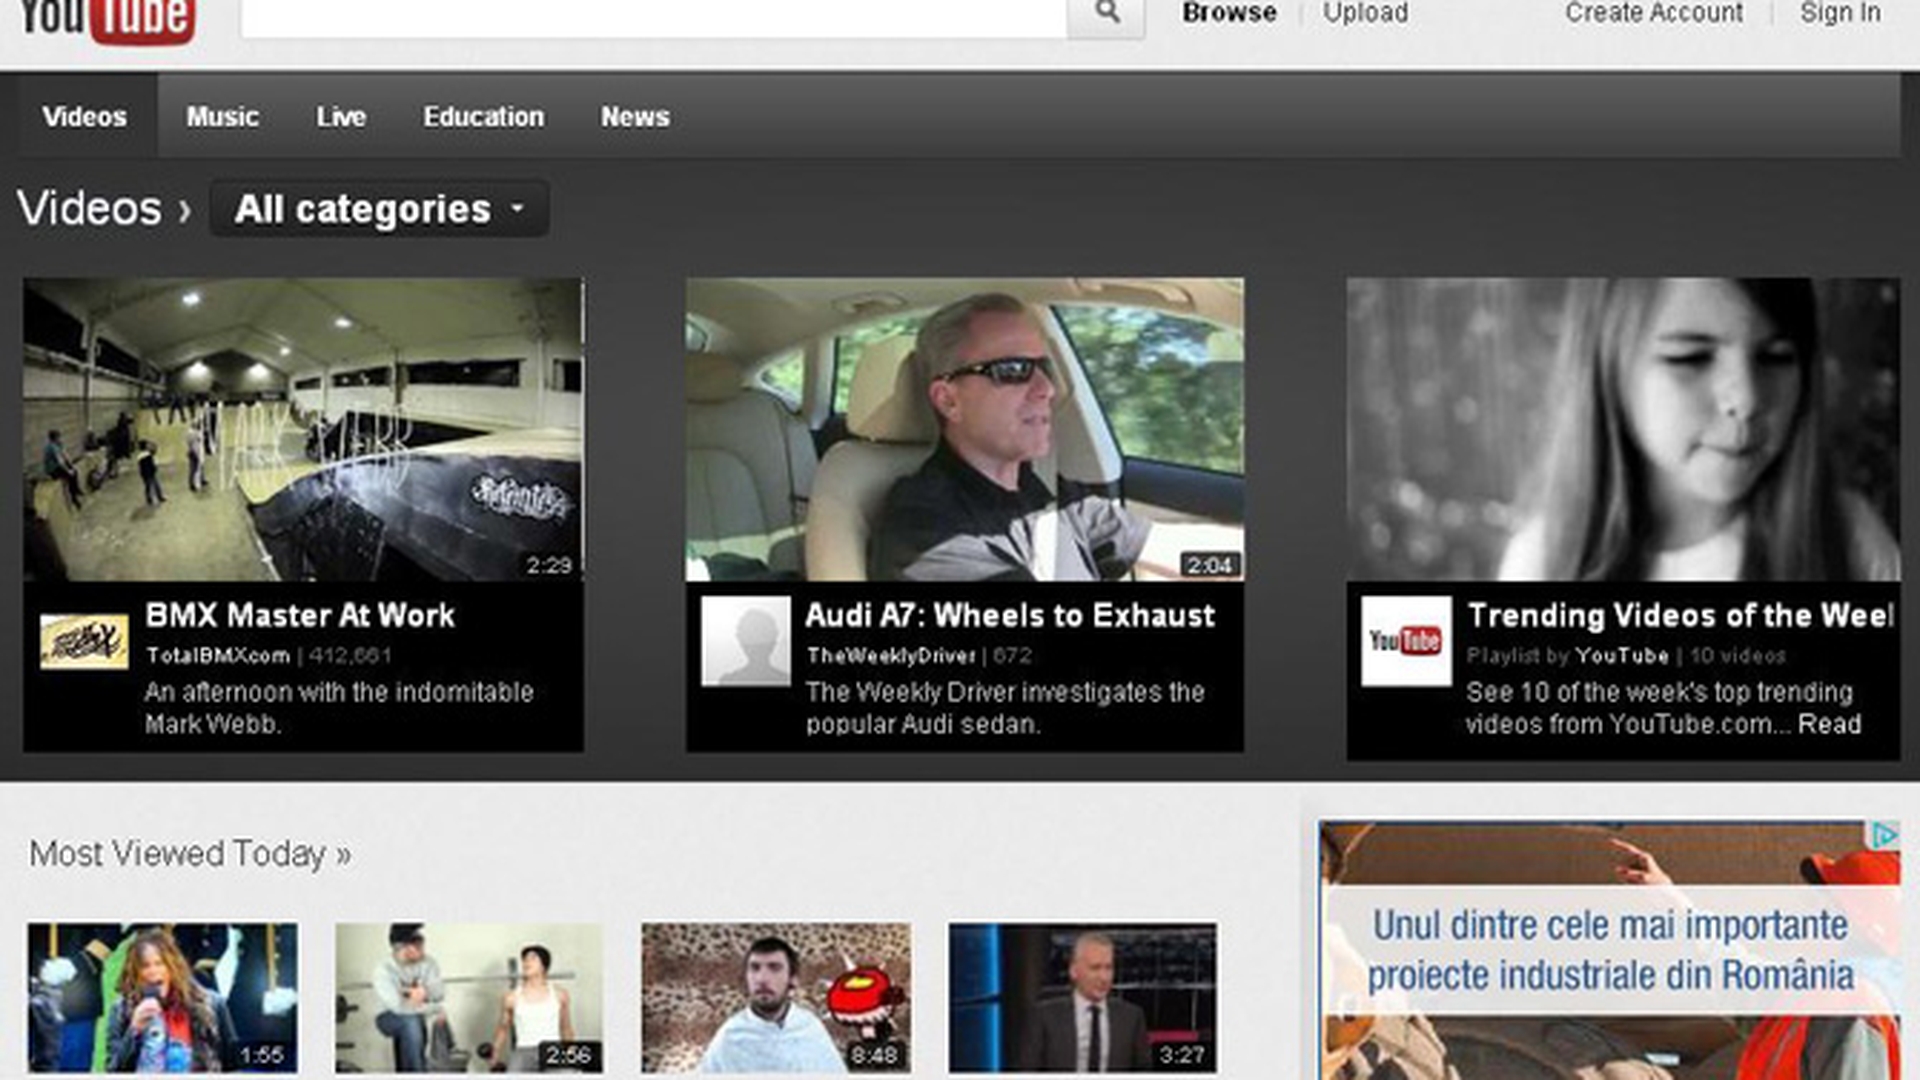The height and width of the screenshot is (1080, 1920).
Task: Click the search magnifier button
Action: tap(1106, 16)
